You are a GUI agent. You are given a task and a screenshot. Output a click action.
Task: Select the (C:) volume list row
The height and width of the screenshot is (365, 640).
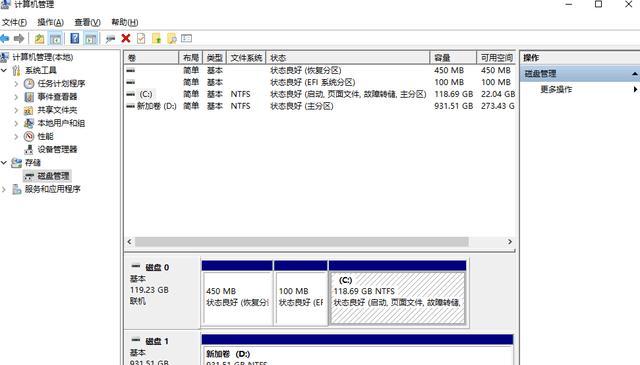[320, 94]
